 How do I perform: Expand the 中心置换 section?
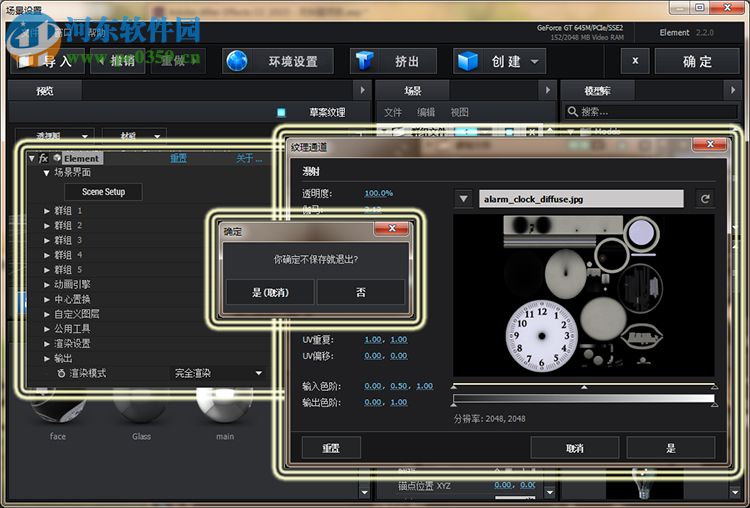click(46, 299)
